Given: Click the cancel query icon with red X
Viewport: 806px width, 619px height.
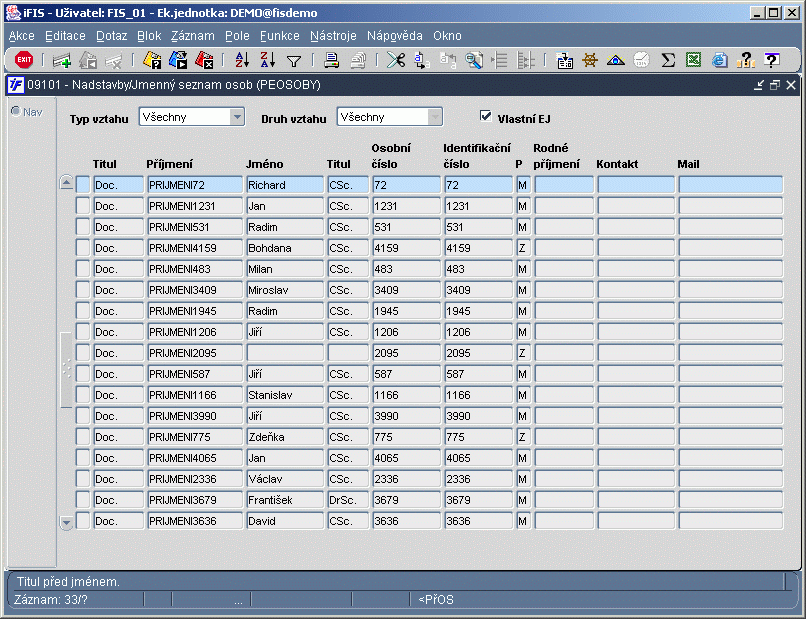Looking at the screenshot, I should (x=204, y=60).
